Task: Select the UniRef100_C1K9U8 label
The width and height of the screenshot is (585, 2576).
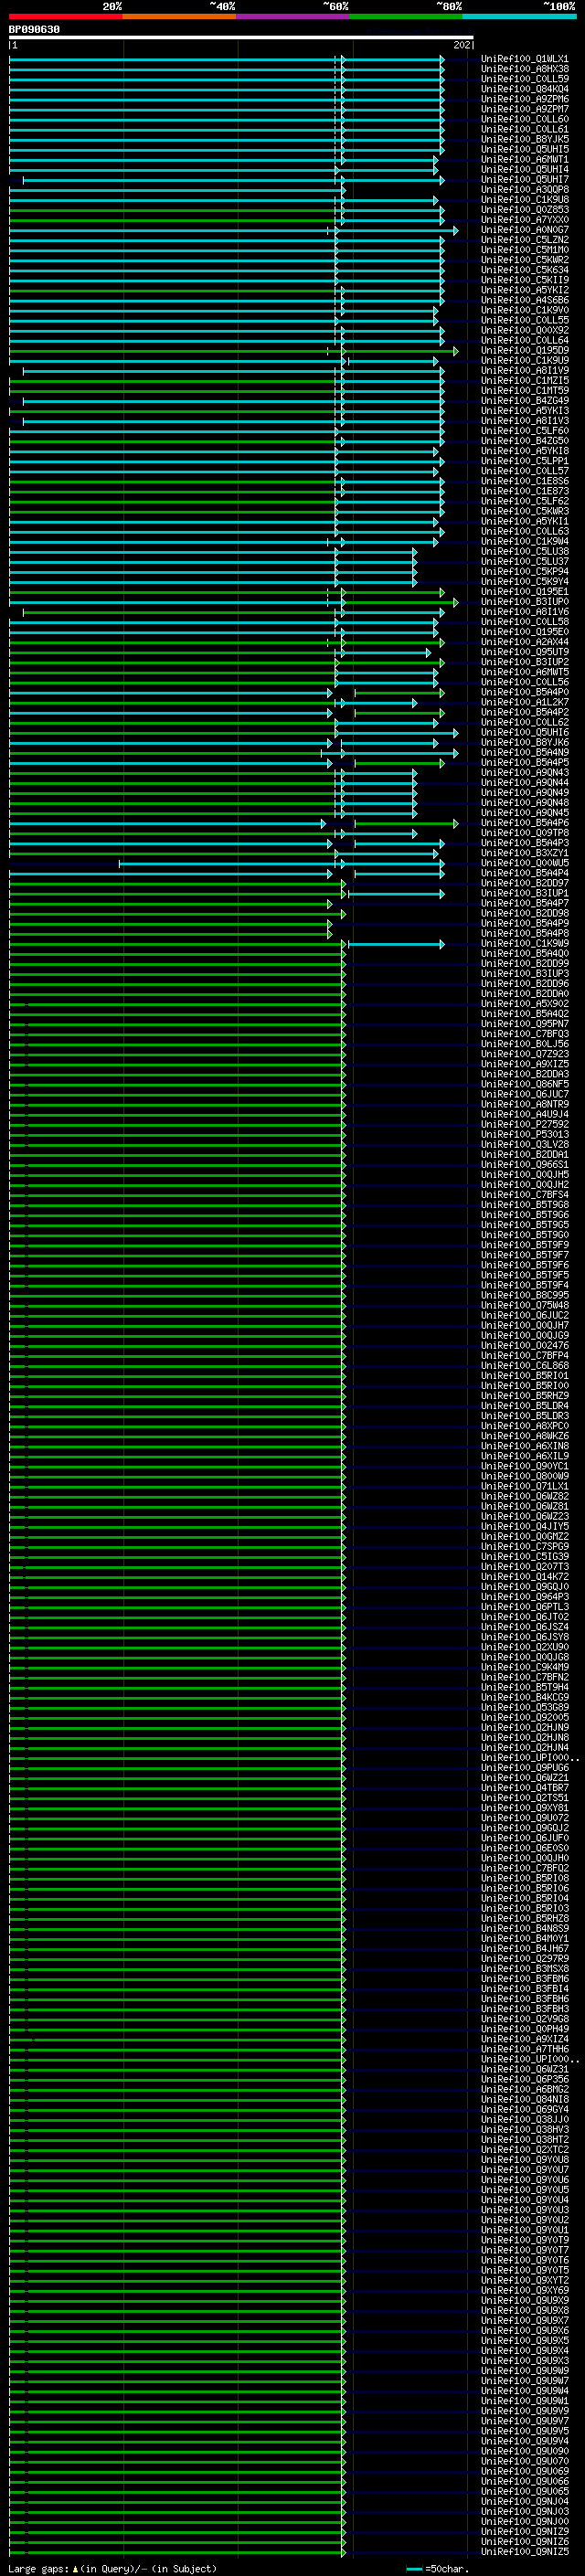Action: click(x=525, y=199)
